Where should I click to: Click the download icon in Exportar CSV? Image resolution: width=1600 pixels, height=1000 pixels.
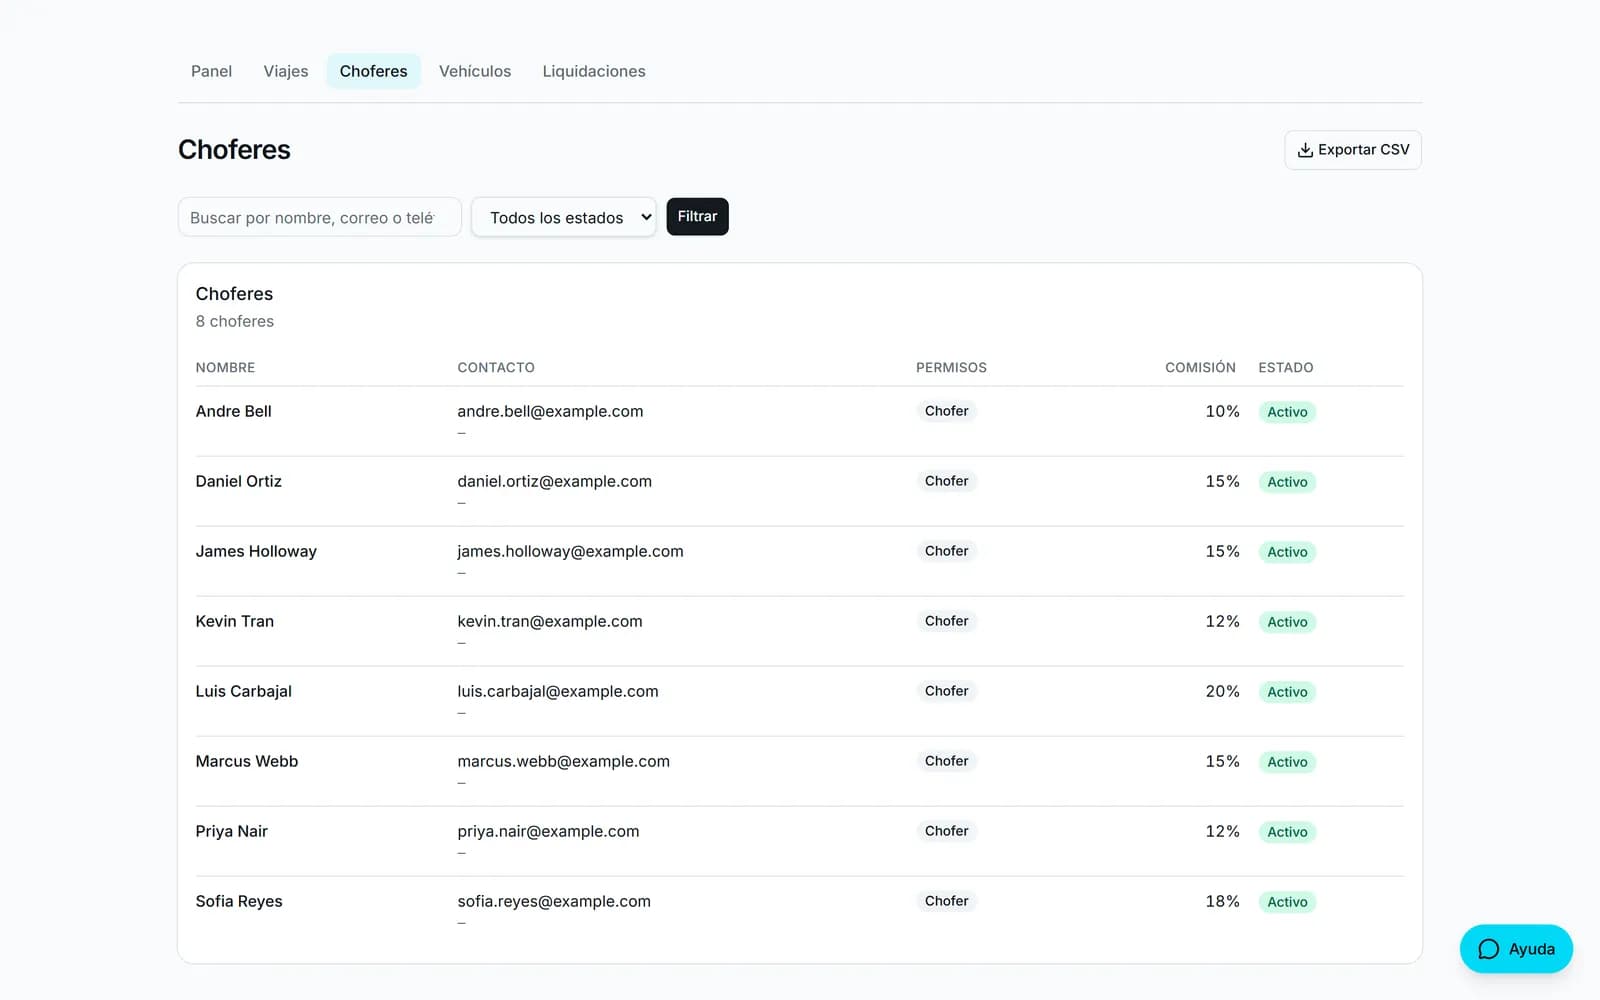coord(1305,150)
